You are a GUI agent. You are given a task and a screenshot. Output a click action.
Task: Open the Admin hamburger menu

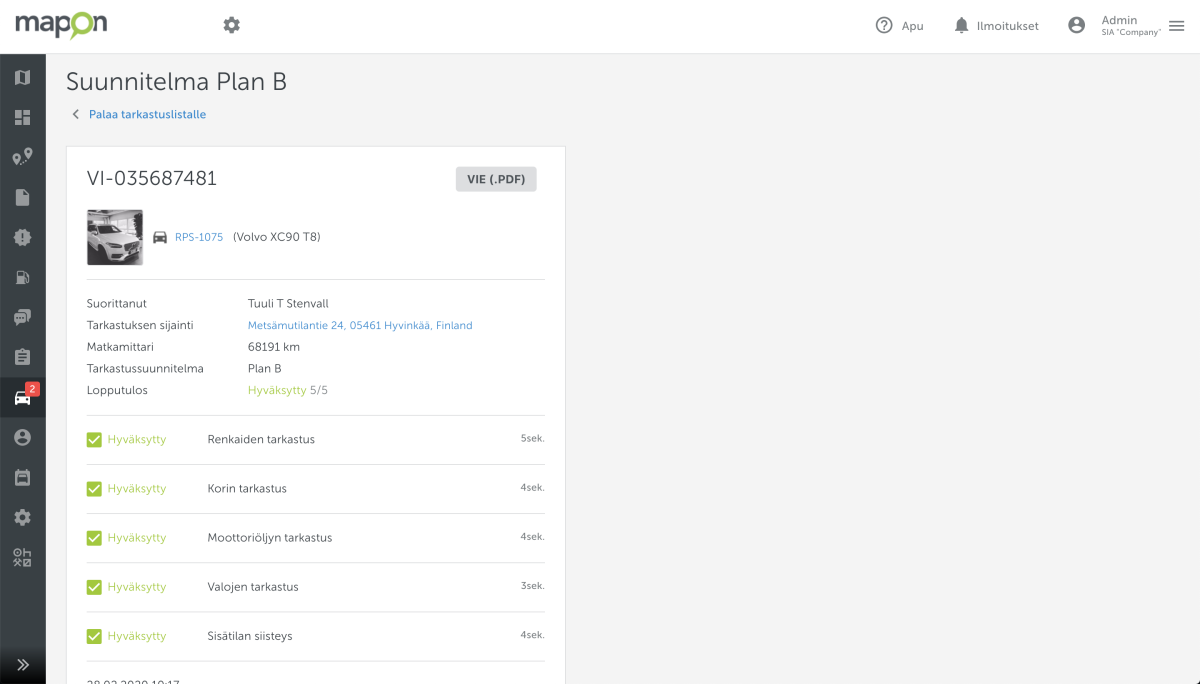(x=1176, y=26)
